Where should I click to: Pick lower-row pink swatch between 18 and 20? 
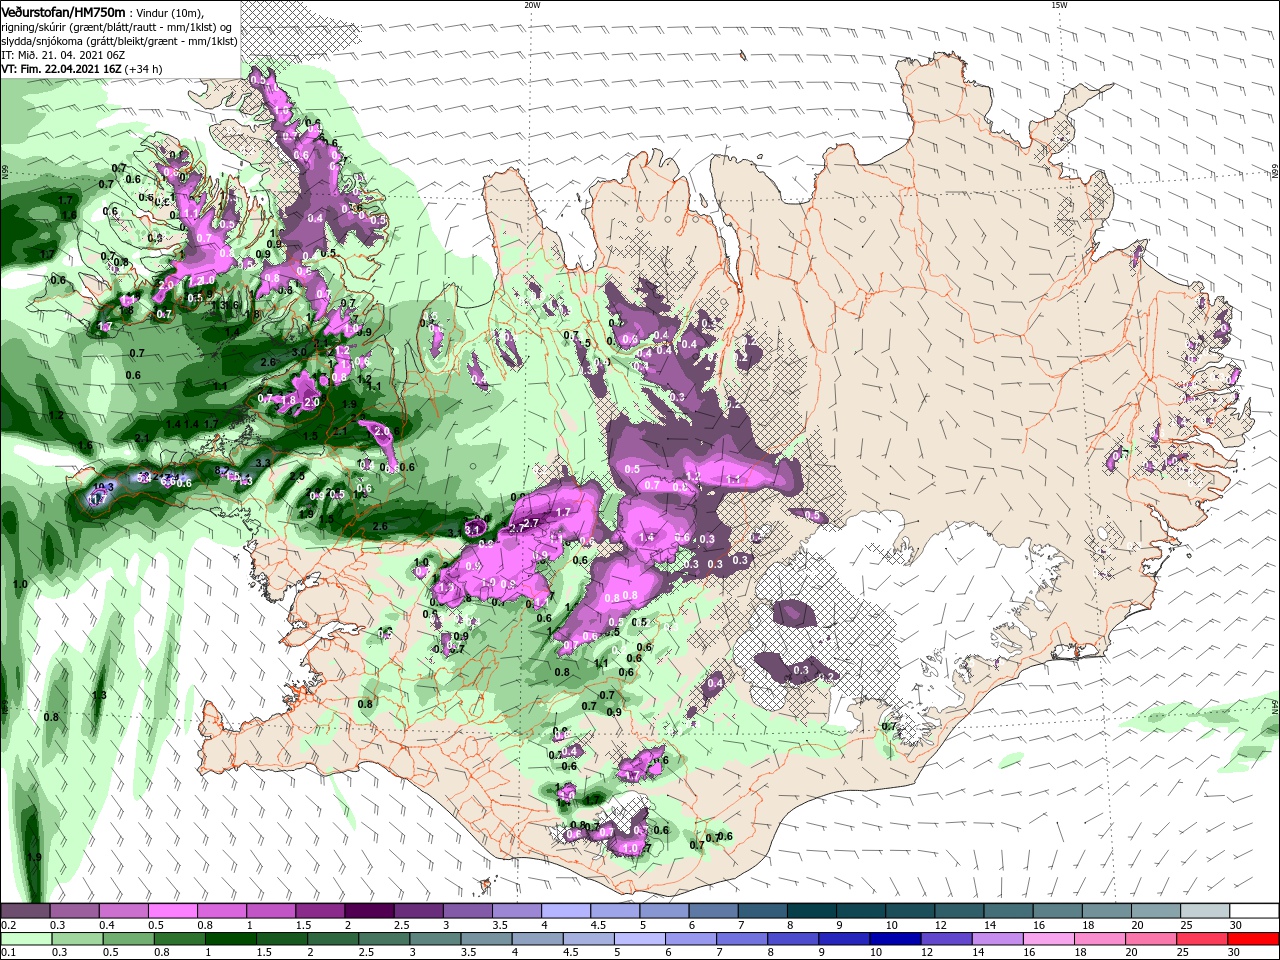click(1101, 939)
